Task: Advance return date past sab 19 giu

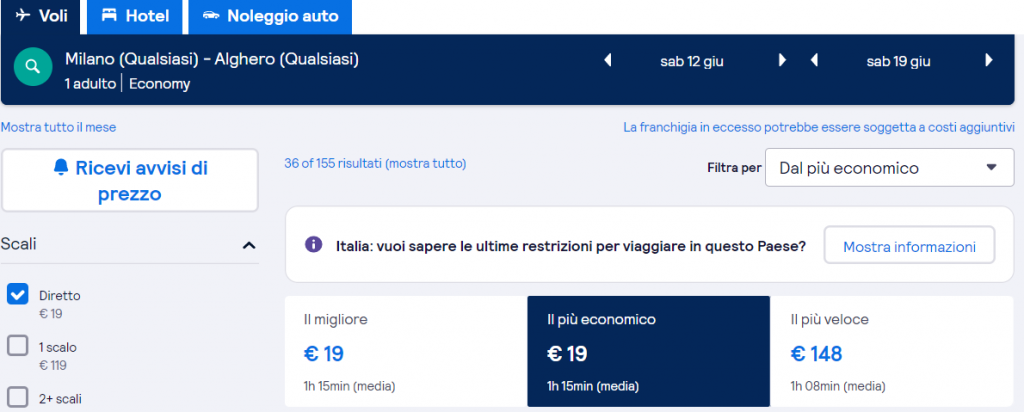Action: coord(989,61)
